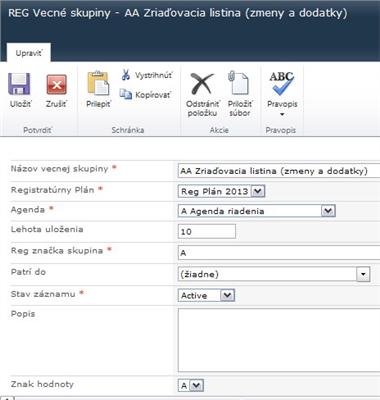
Task: Click Reg značka skupina input field
Action: tap(279, 253)
